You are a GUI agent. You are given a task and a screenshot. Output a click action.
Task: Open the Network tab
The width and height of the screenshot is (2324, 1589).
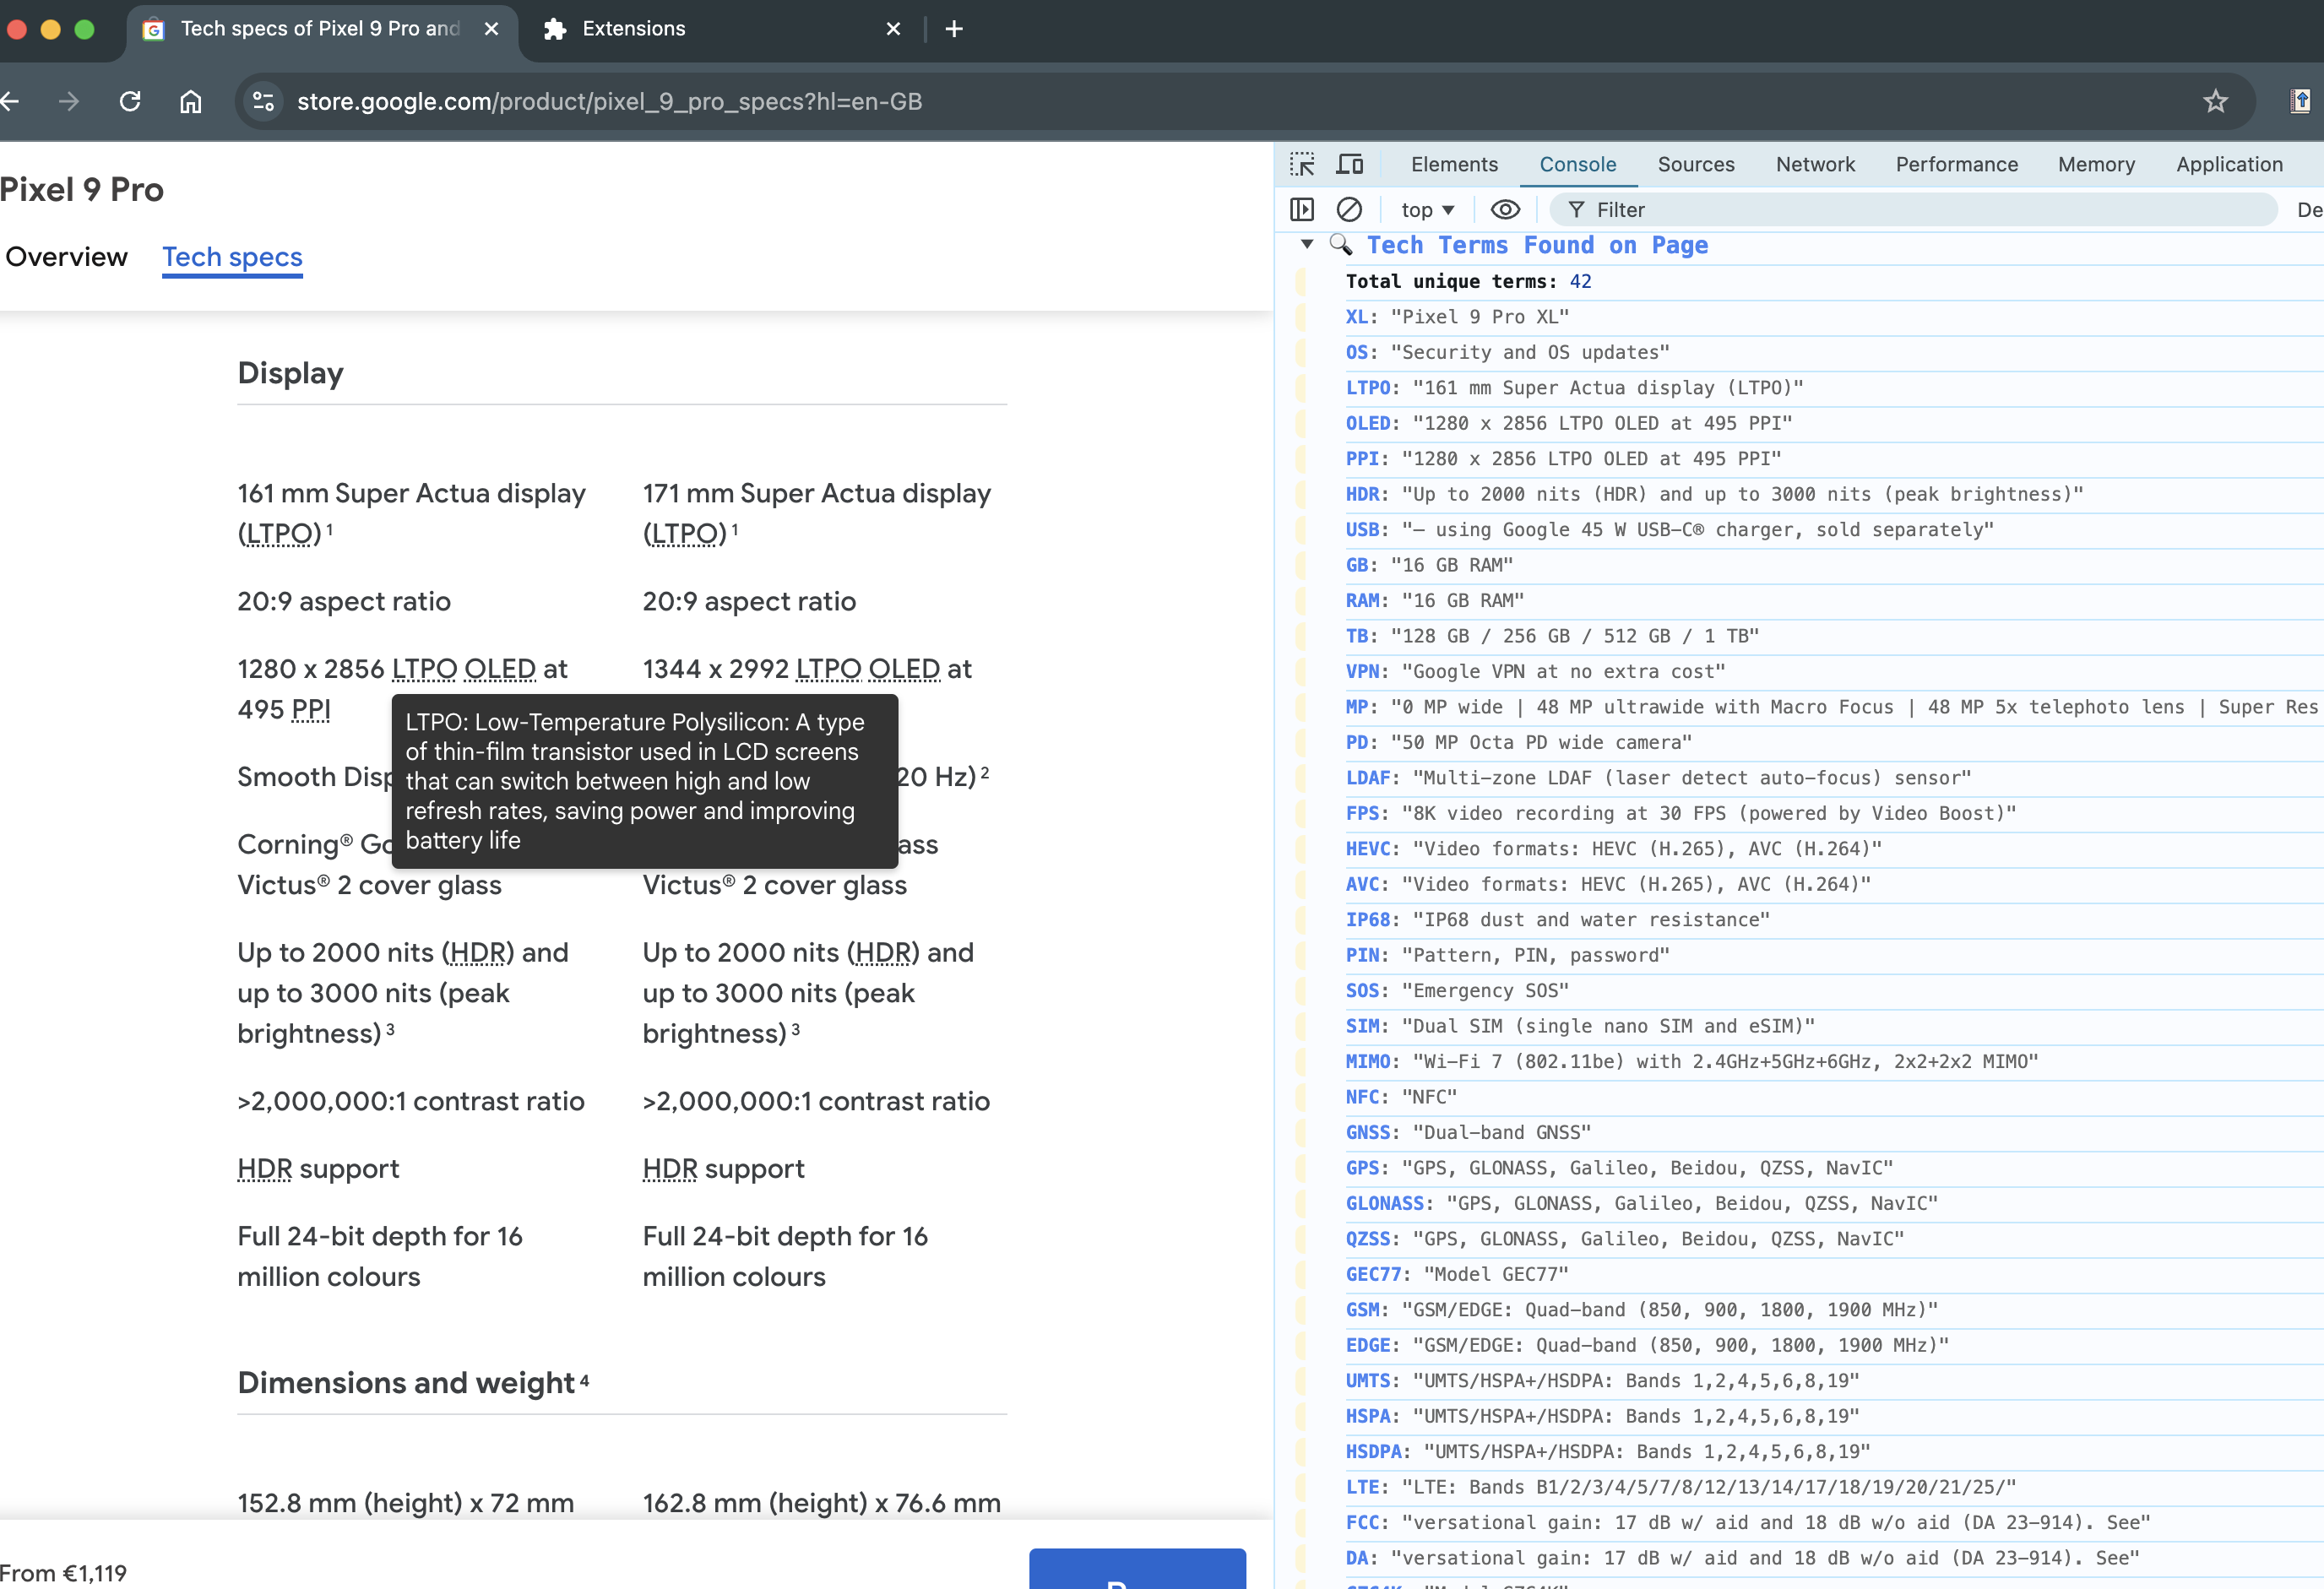1814,164
